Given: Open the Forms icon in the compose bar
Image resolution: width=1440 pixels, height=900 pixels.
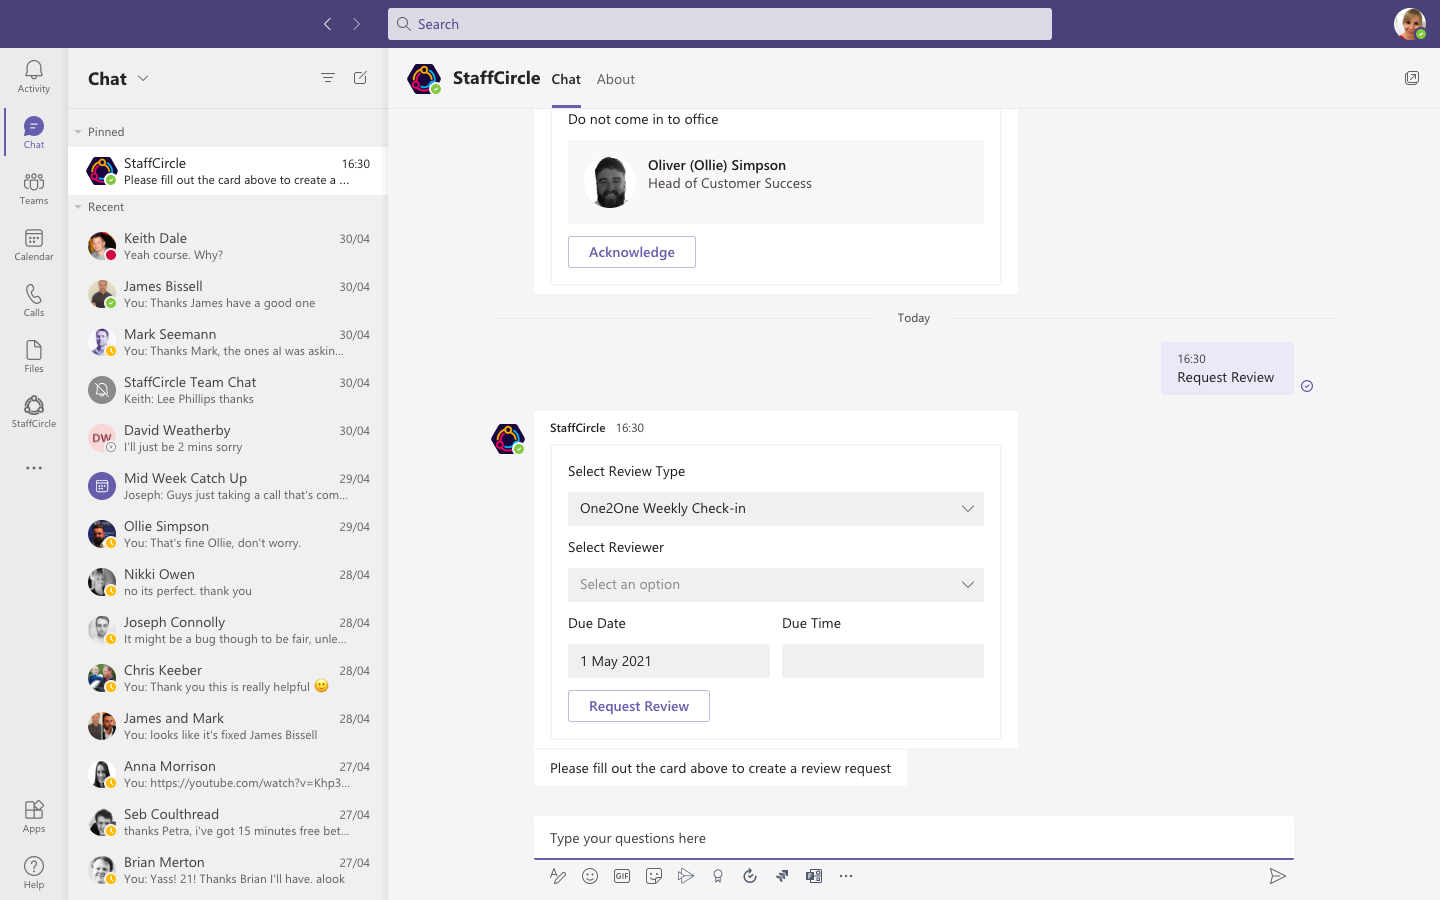Looking at the screenshot, I should [x=814, y=876].
